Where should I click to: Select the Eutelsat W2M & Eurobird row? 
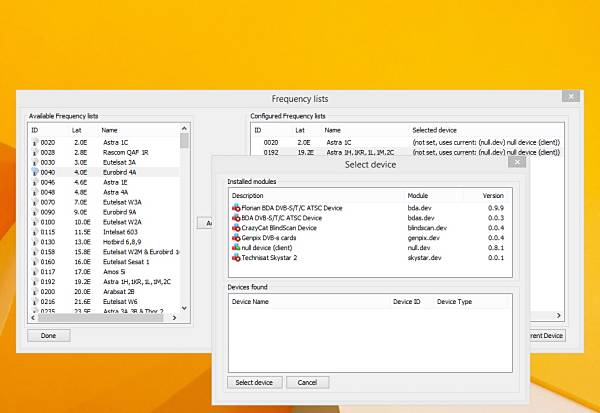coord(105,252)
